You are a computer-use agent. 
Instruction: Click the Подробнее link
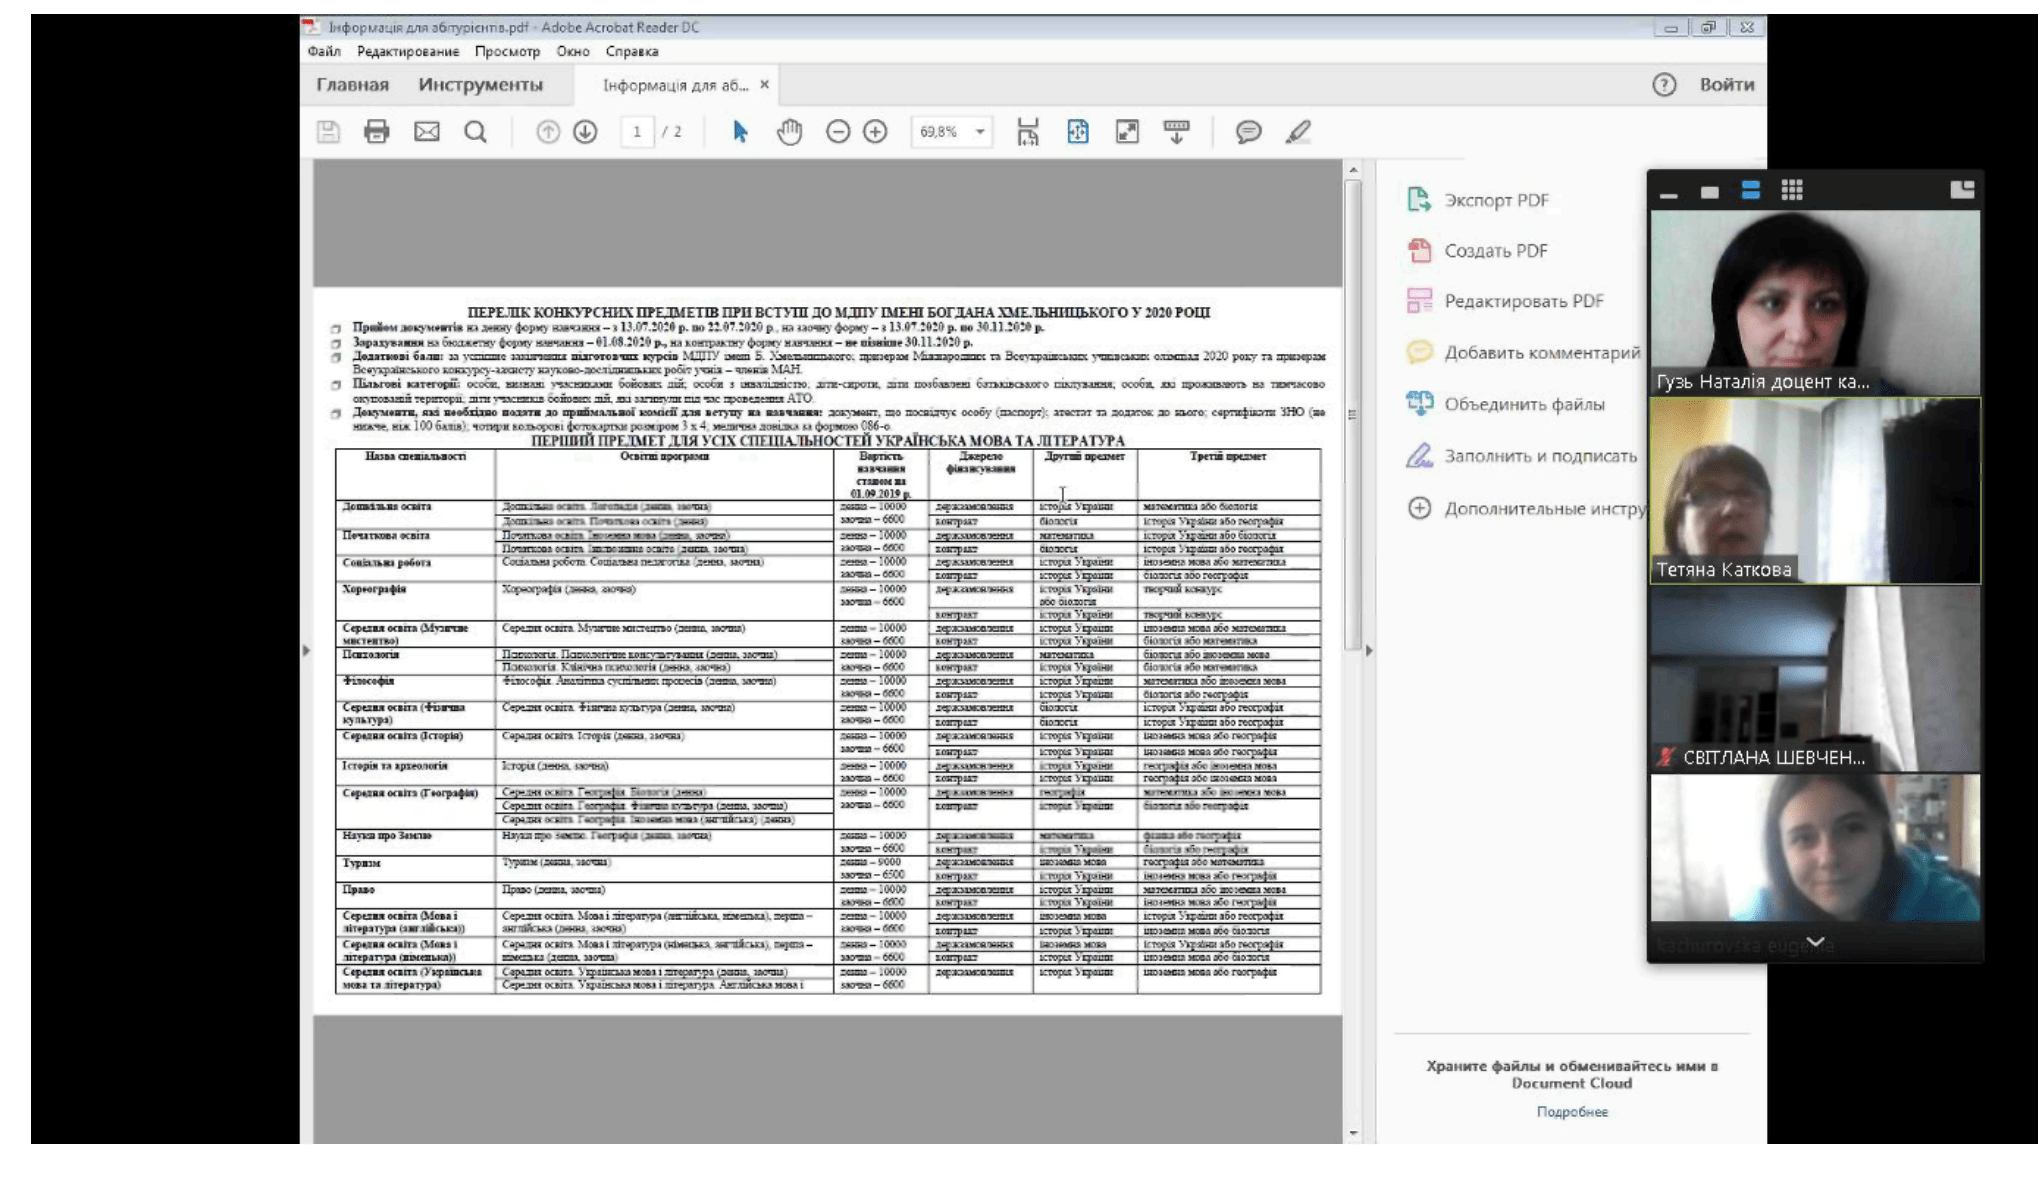tap(1572, 1112)
